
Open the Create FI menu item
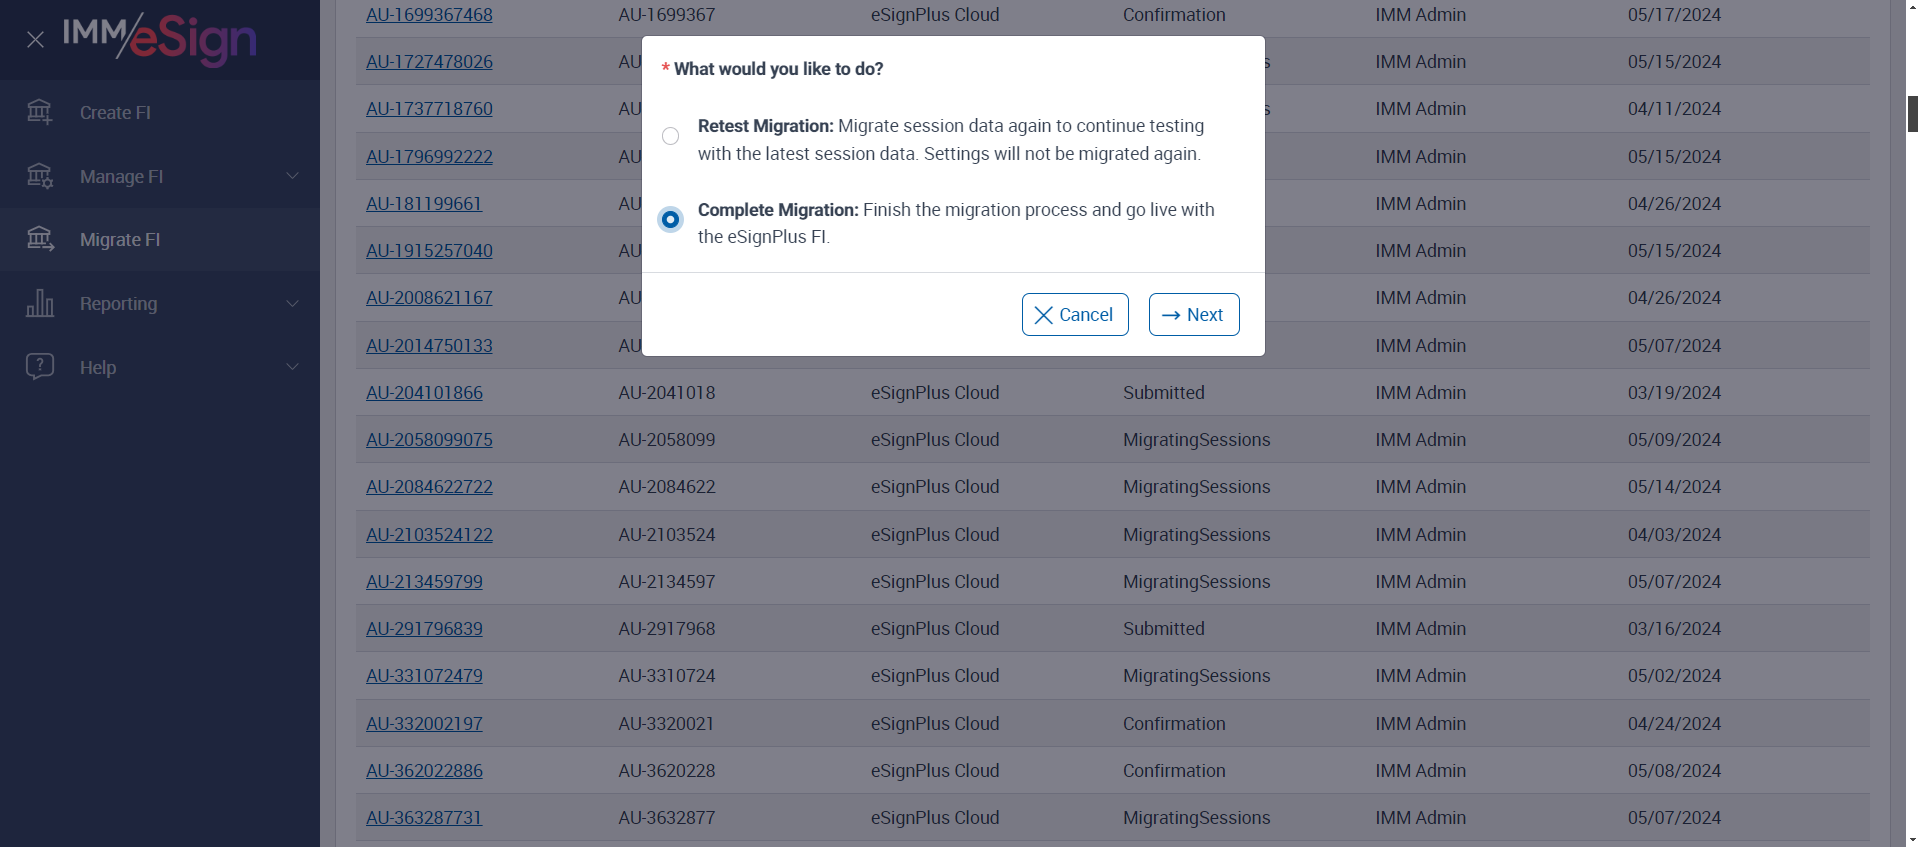point(115,113)
